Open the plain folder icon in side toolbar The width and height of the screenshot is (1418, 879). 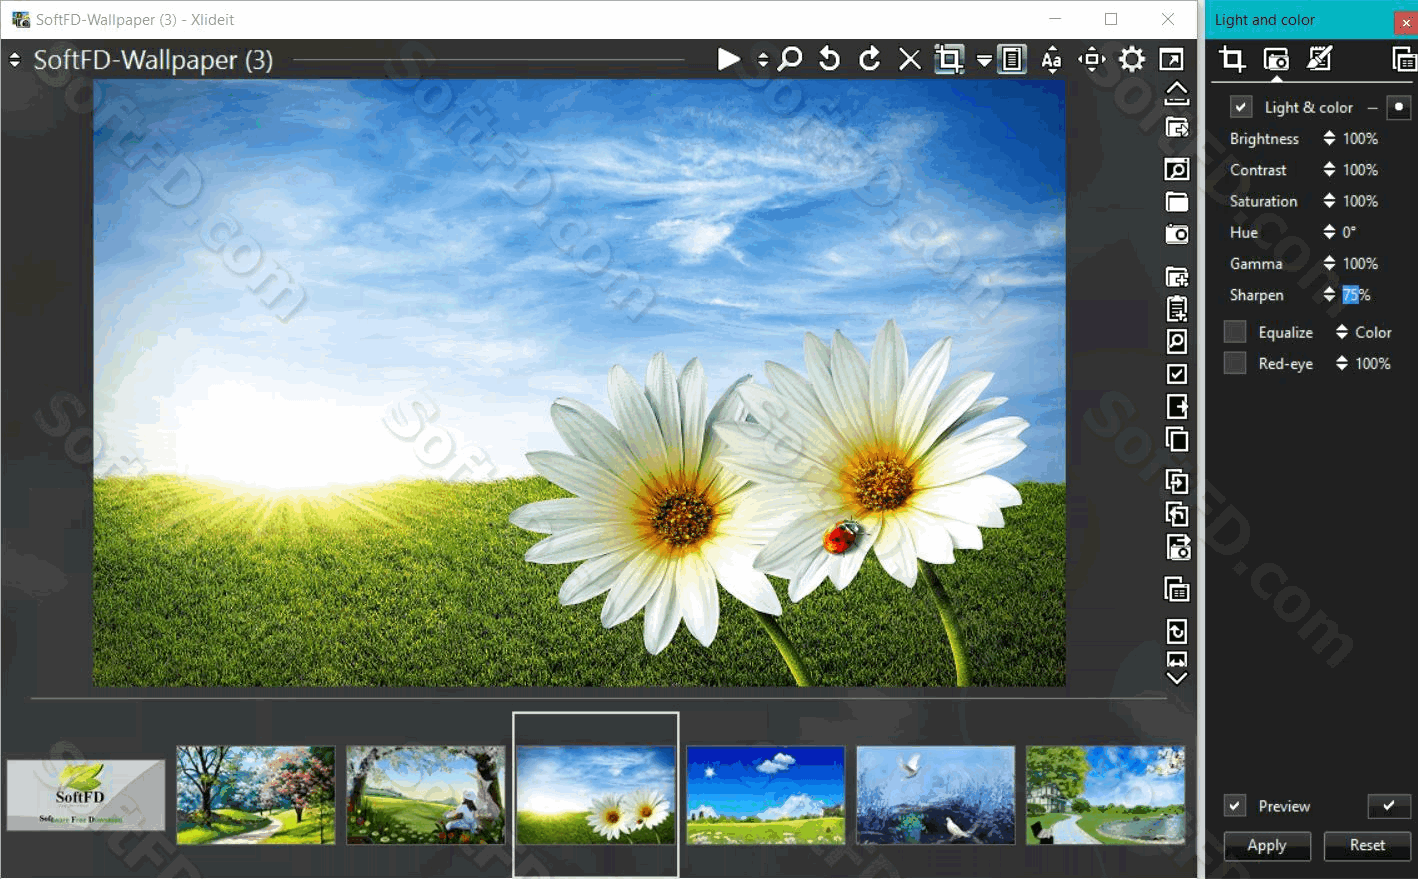1177,202
